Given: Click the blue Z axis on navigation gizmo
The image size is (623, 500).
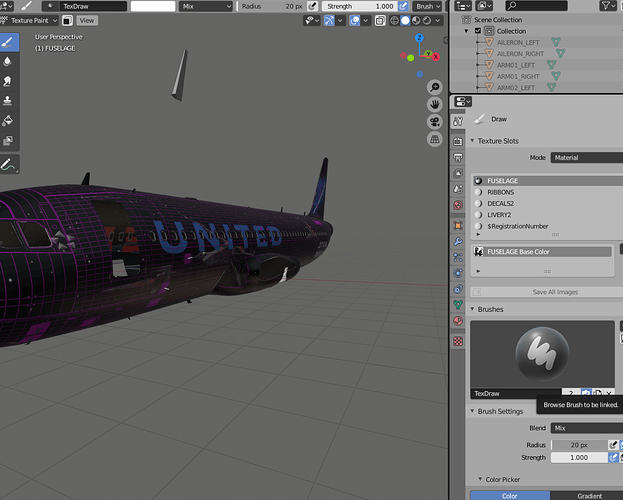Looking at the screenshot, I should pos(419,38).
